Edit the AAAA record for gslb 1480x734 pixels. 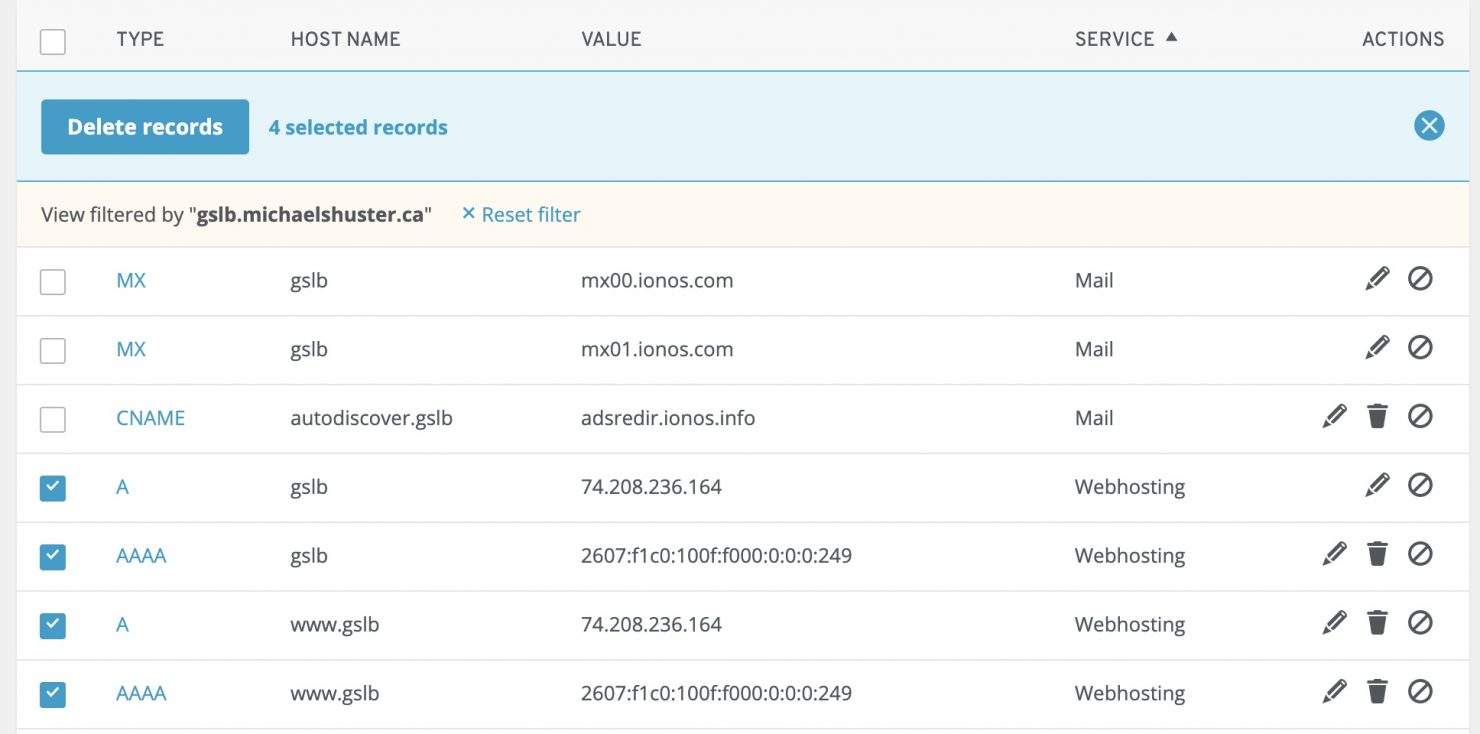click(1334, 554)
